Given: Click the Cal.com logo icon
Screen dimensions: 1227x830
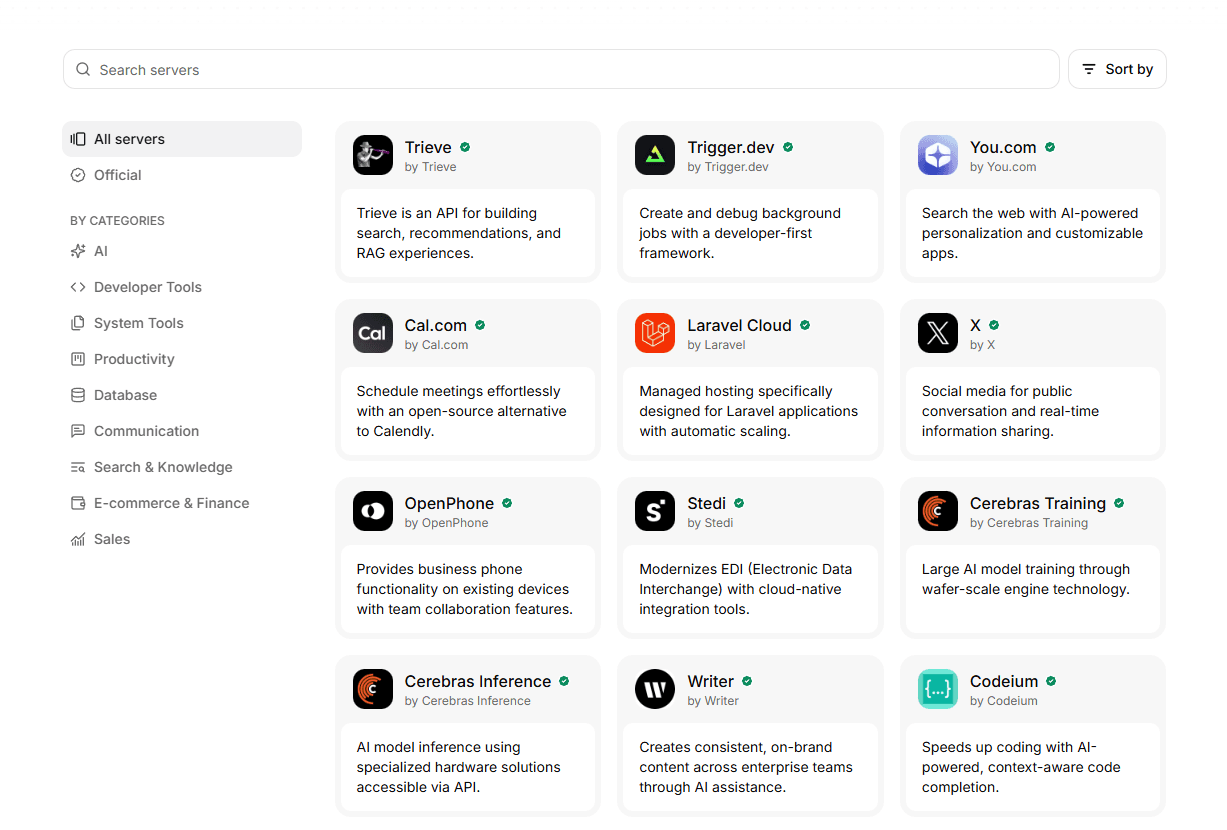Looking at the screenshot, I should (372, 333).
